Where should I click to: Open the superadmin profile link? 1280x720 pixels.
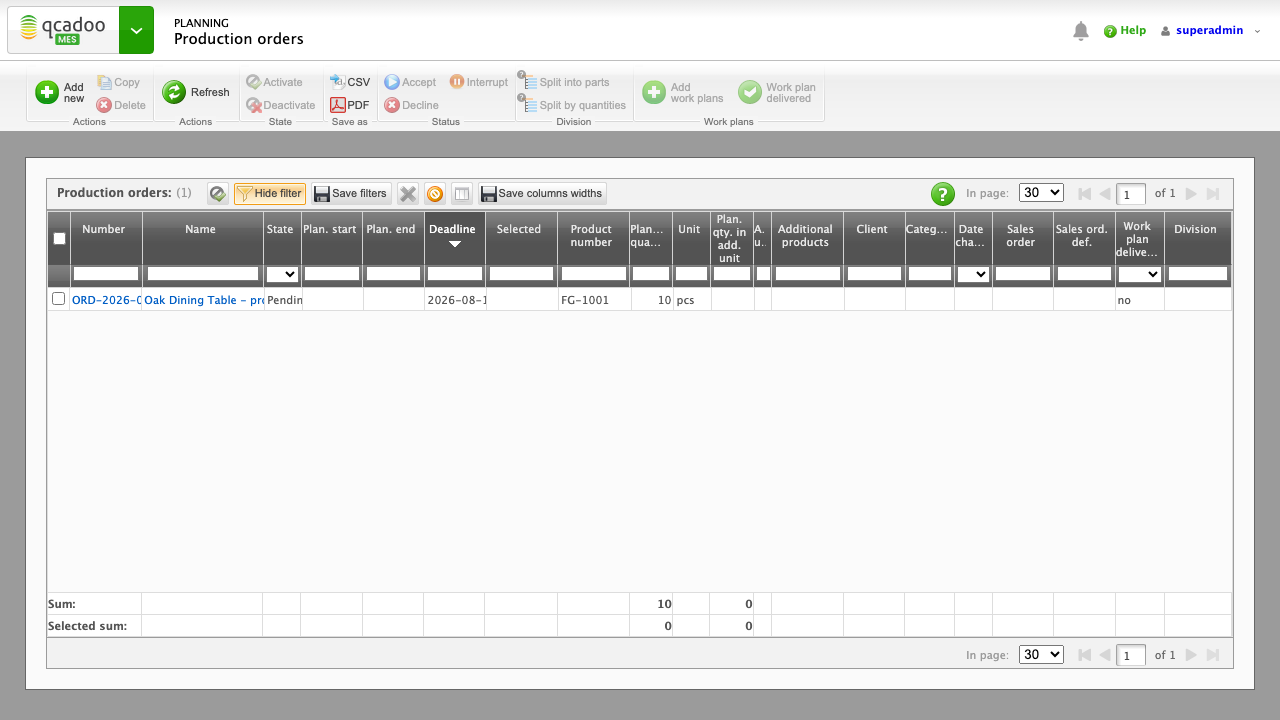1209,31
